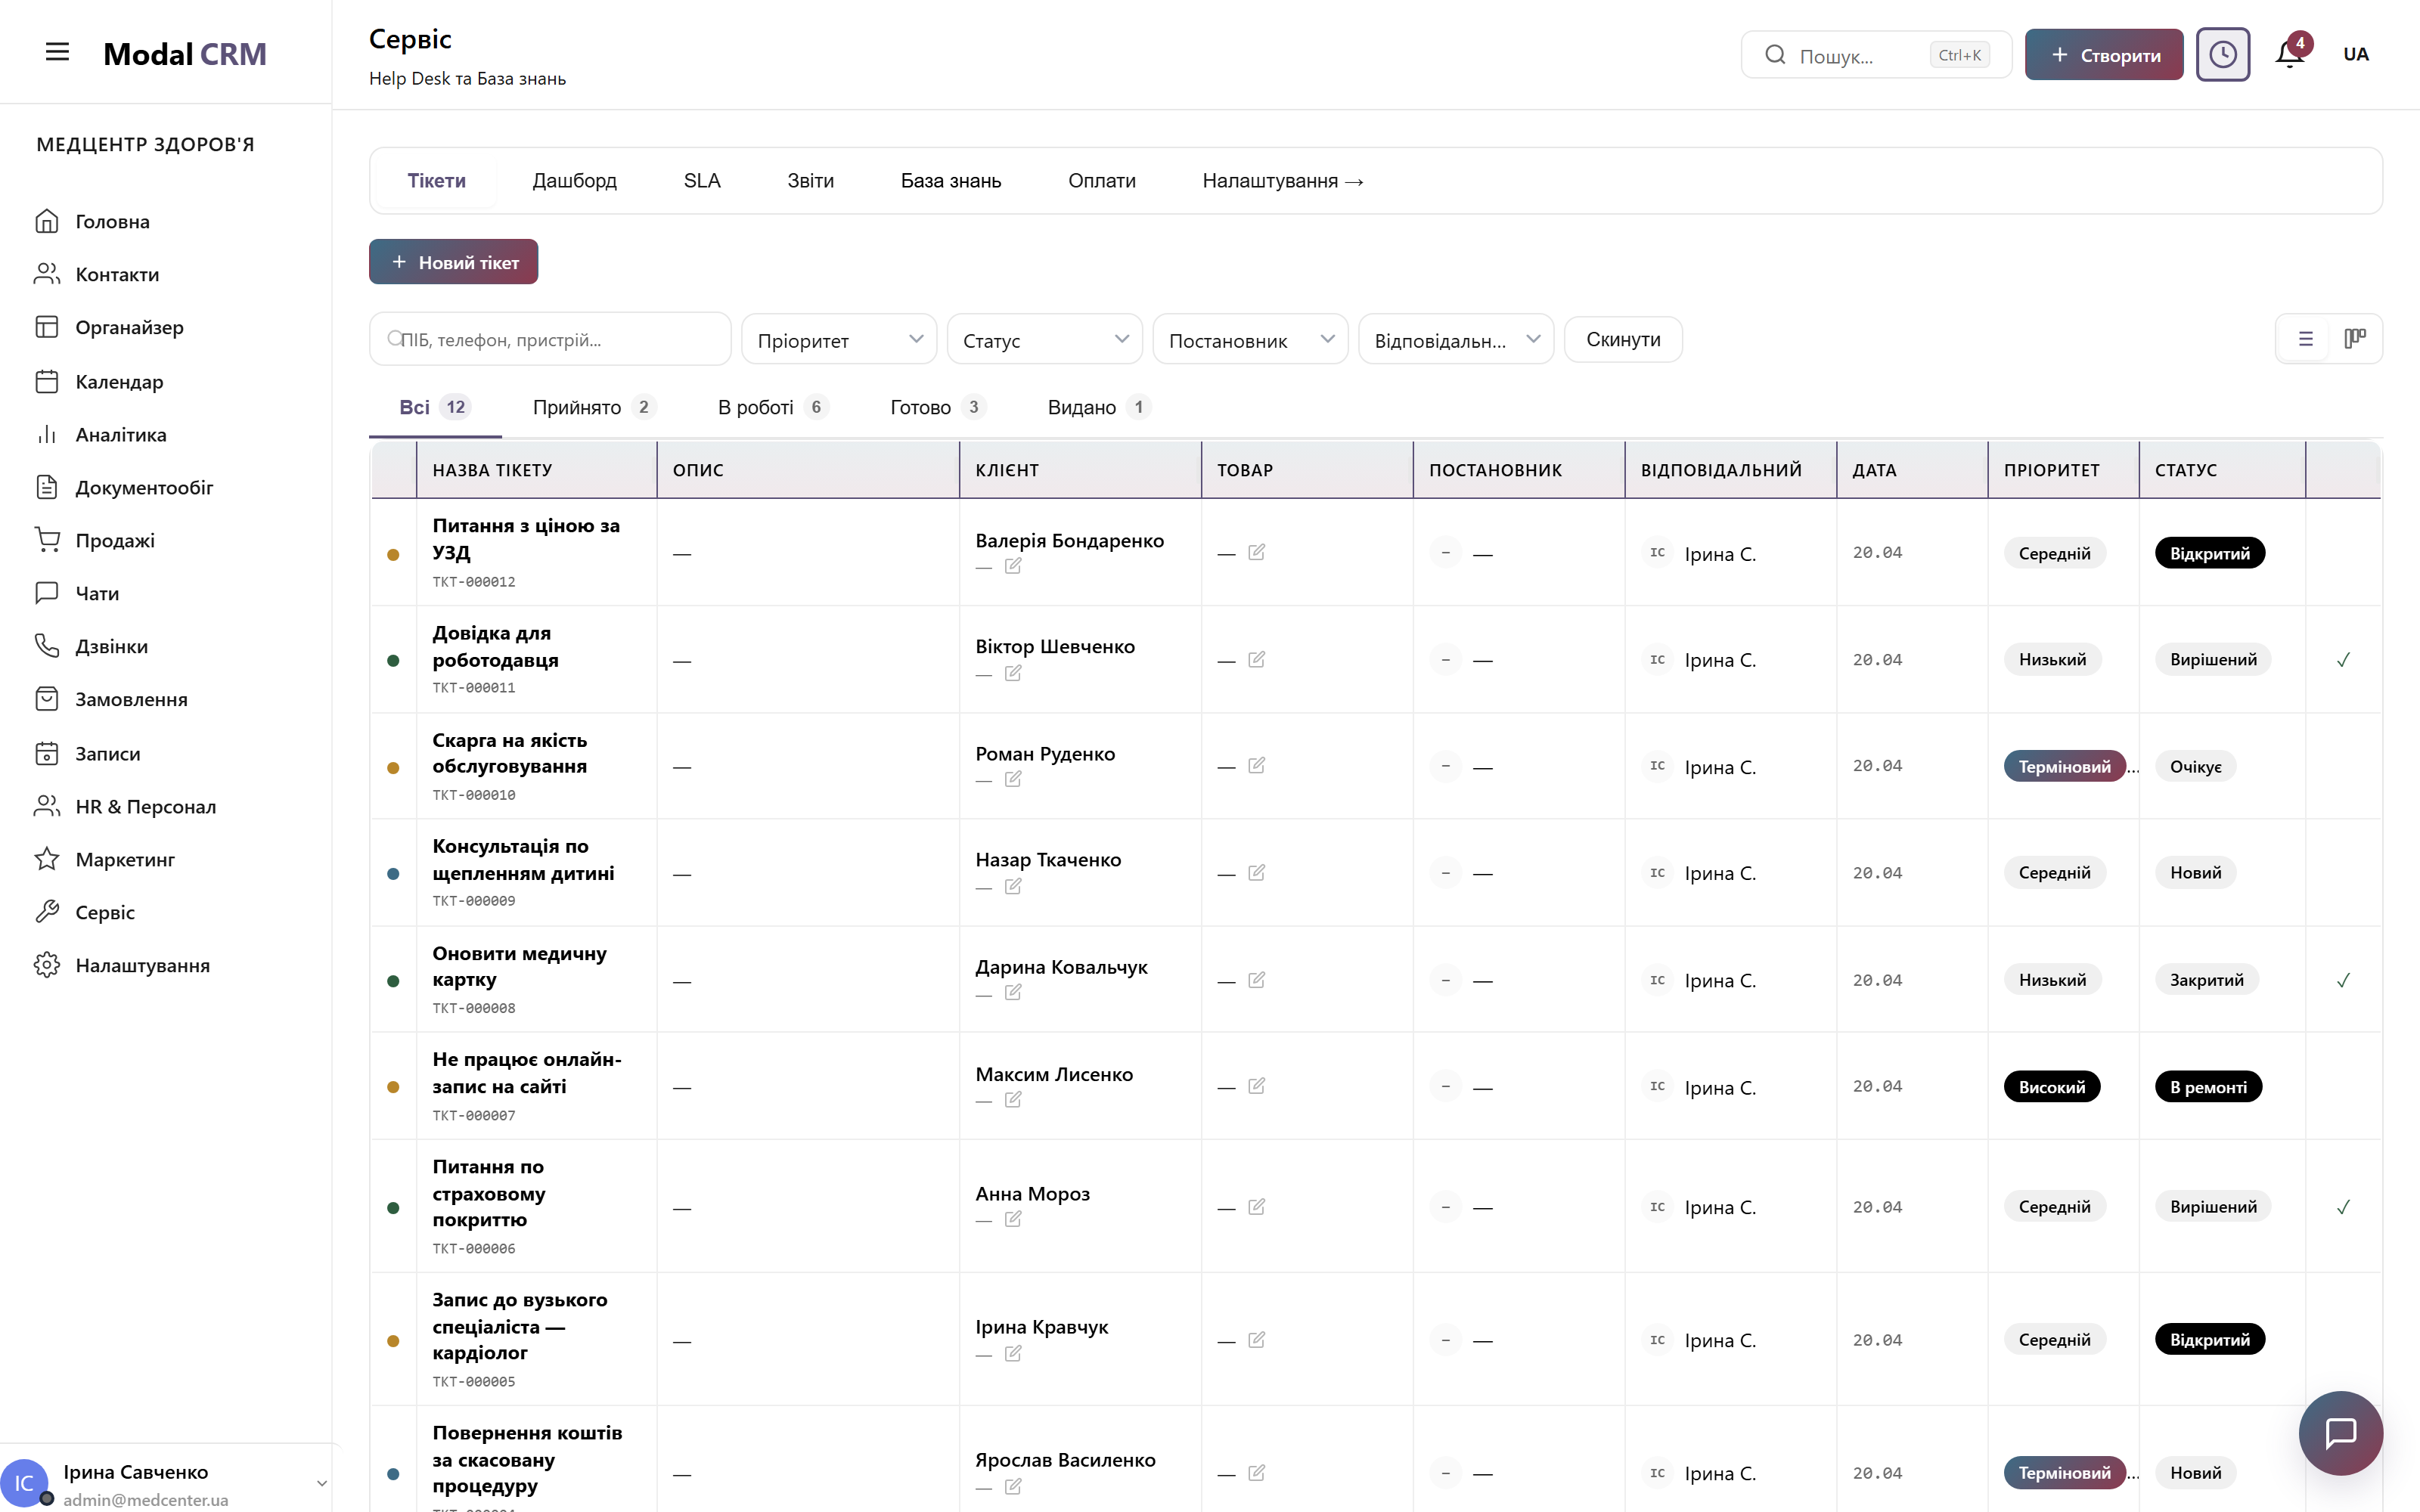Image resolution: width=2420 pixels, height=1512 pixels.
Task: Expand the Статус filter dropdown
Action: [1044, 340]
